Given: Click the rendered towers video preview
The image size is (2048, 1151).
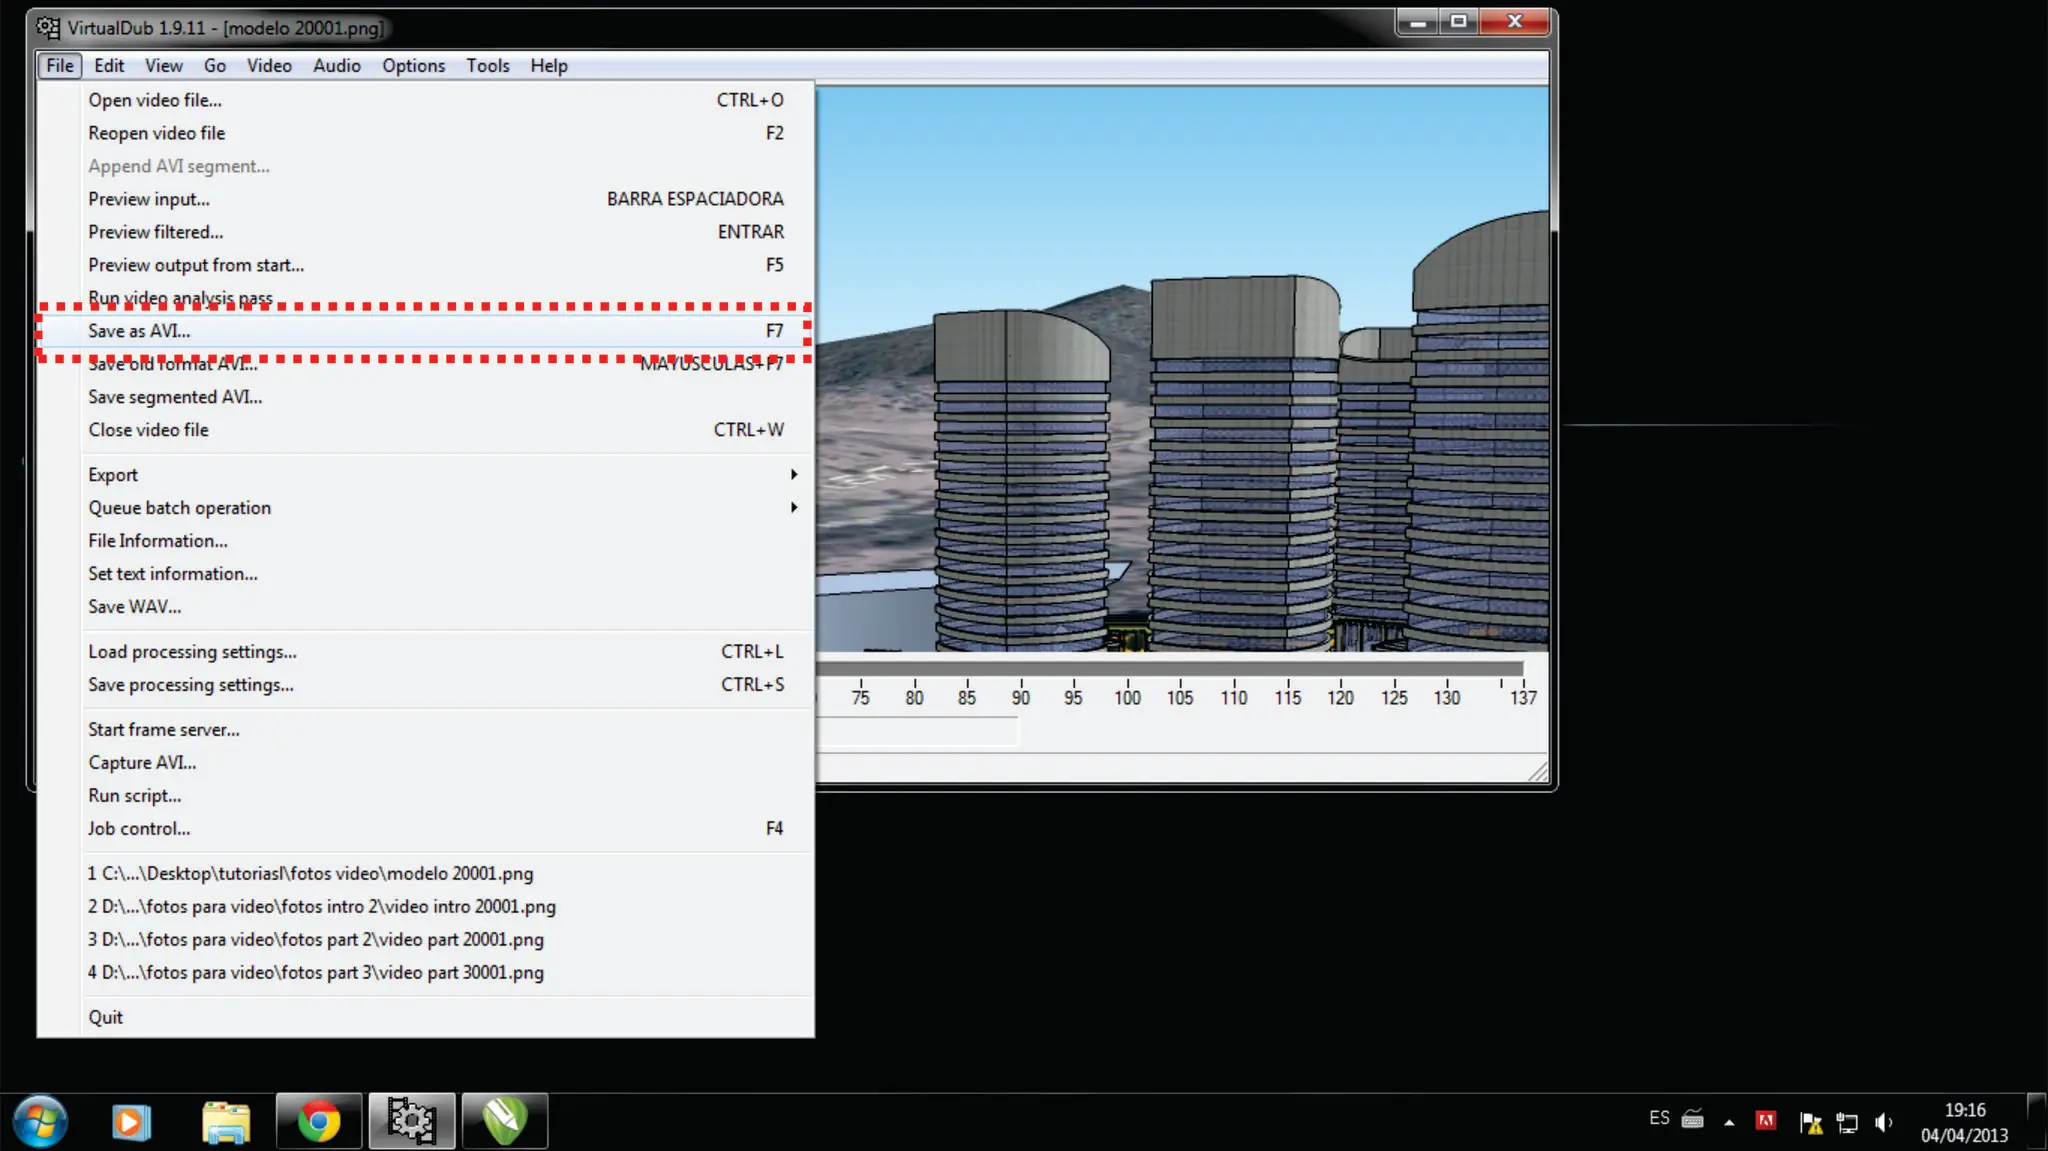Looking at the screenshot, I should pyautogui.click(x=1182, y=369).
